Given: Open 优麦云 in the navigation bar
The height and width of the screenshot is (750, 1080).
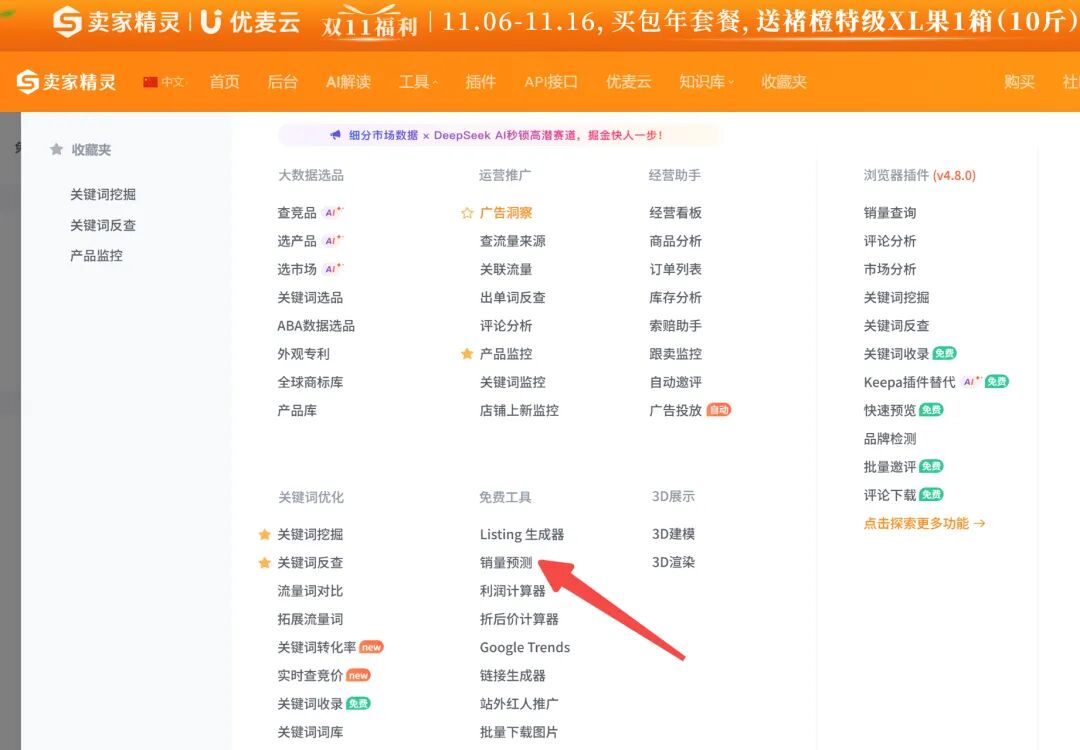Looking at the screenshot, I should point(628,82).
